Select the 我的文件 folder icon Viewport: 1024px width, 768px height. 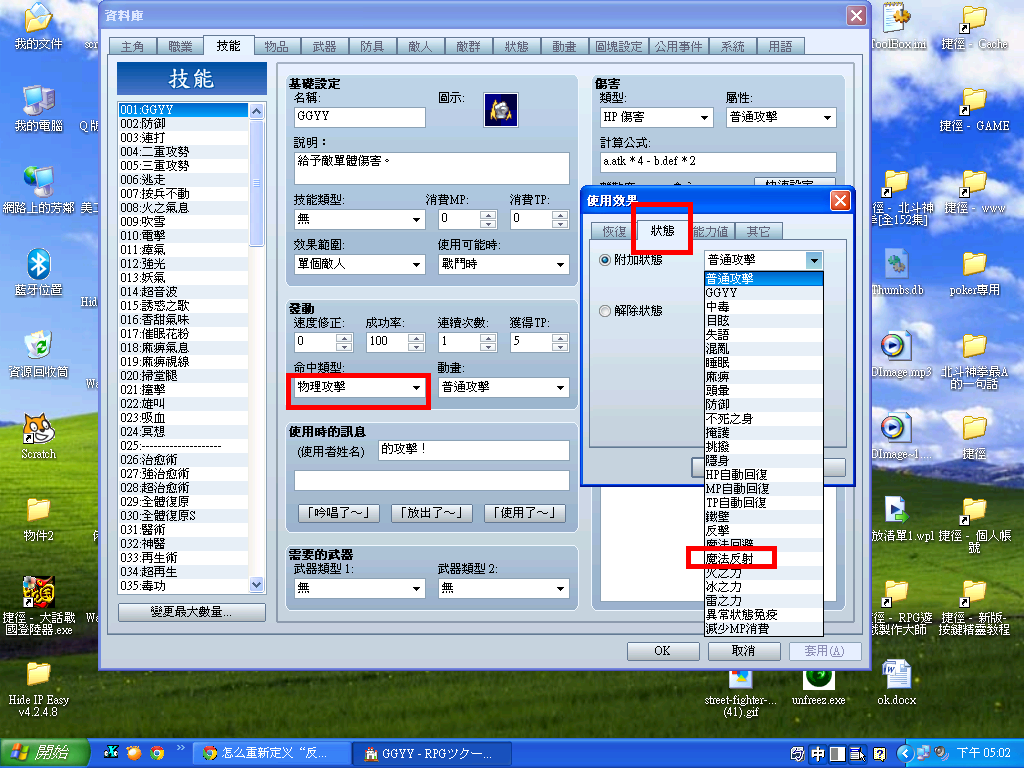pyautogui.click(x=39, y=27)
